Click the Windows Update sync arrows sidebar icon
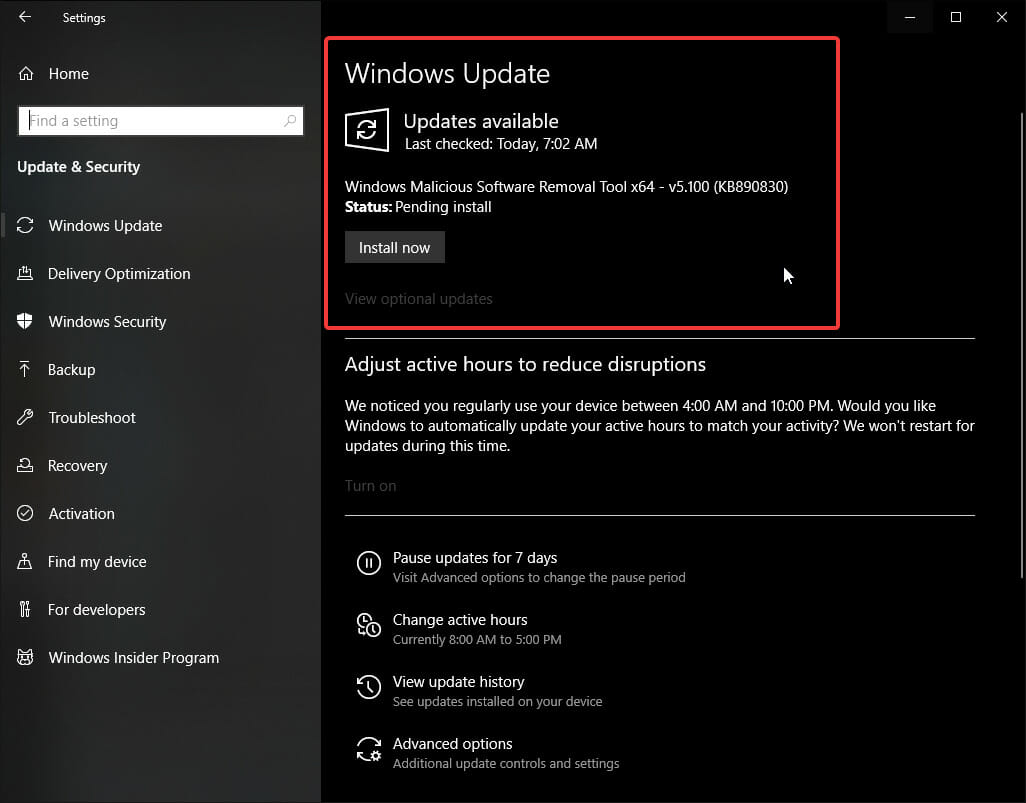 [25, 226]
